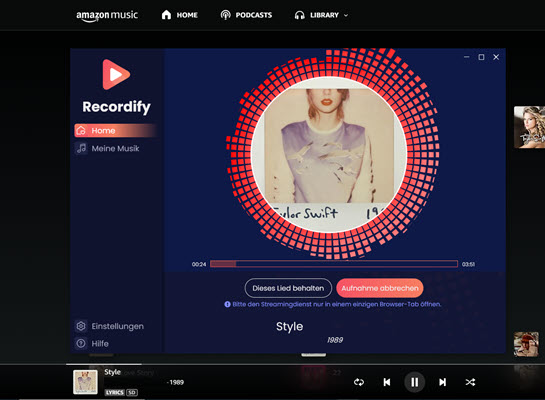Image resolution: width=545 pixels, height=400 pixels.
Task: Click the 1989 album label in the bottom player bar
Action: coord(176,382)
